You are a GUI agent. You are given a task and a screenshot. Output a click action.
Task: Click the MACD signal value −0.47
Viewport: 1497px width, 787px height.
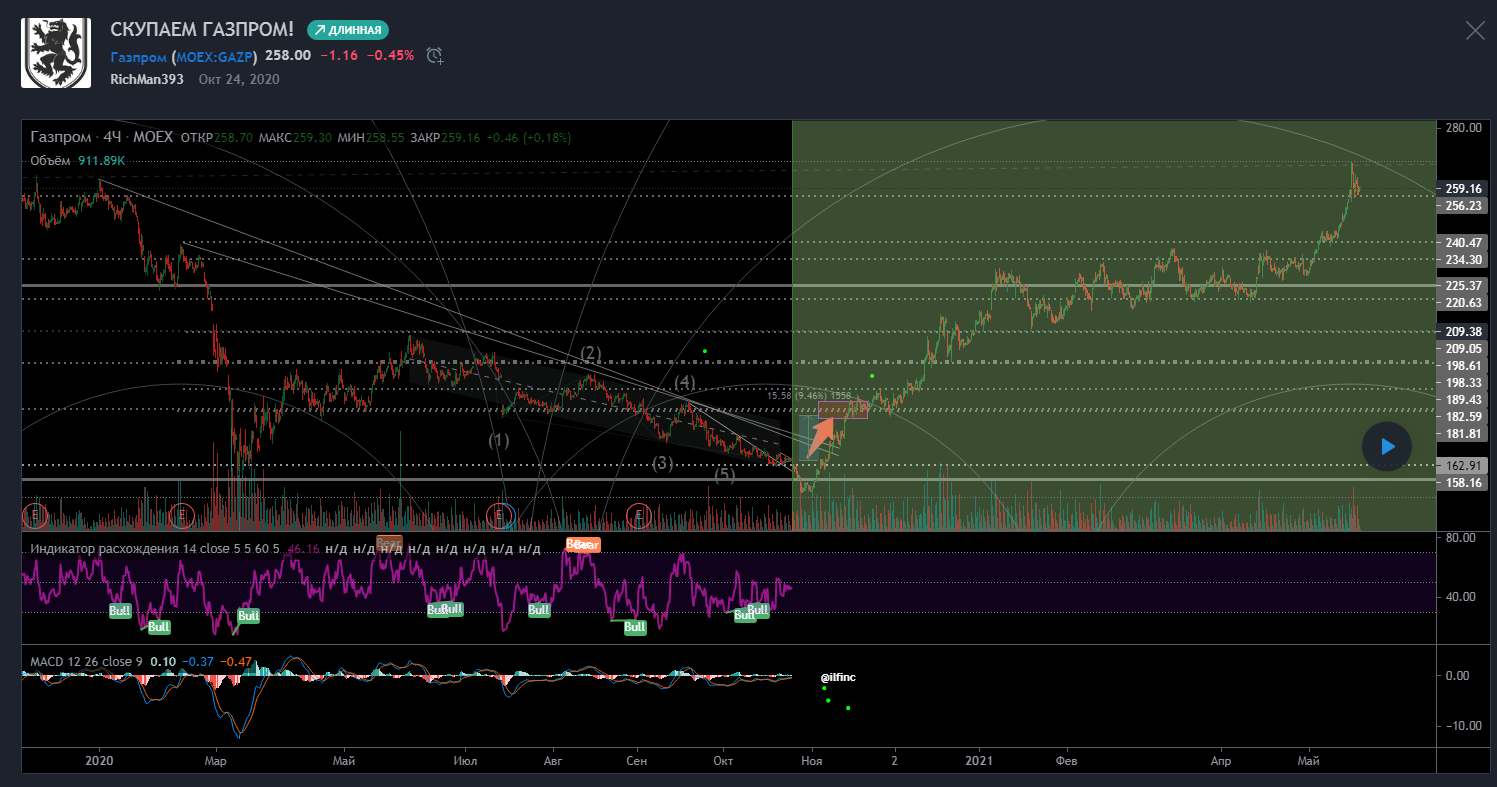point(238,662)
